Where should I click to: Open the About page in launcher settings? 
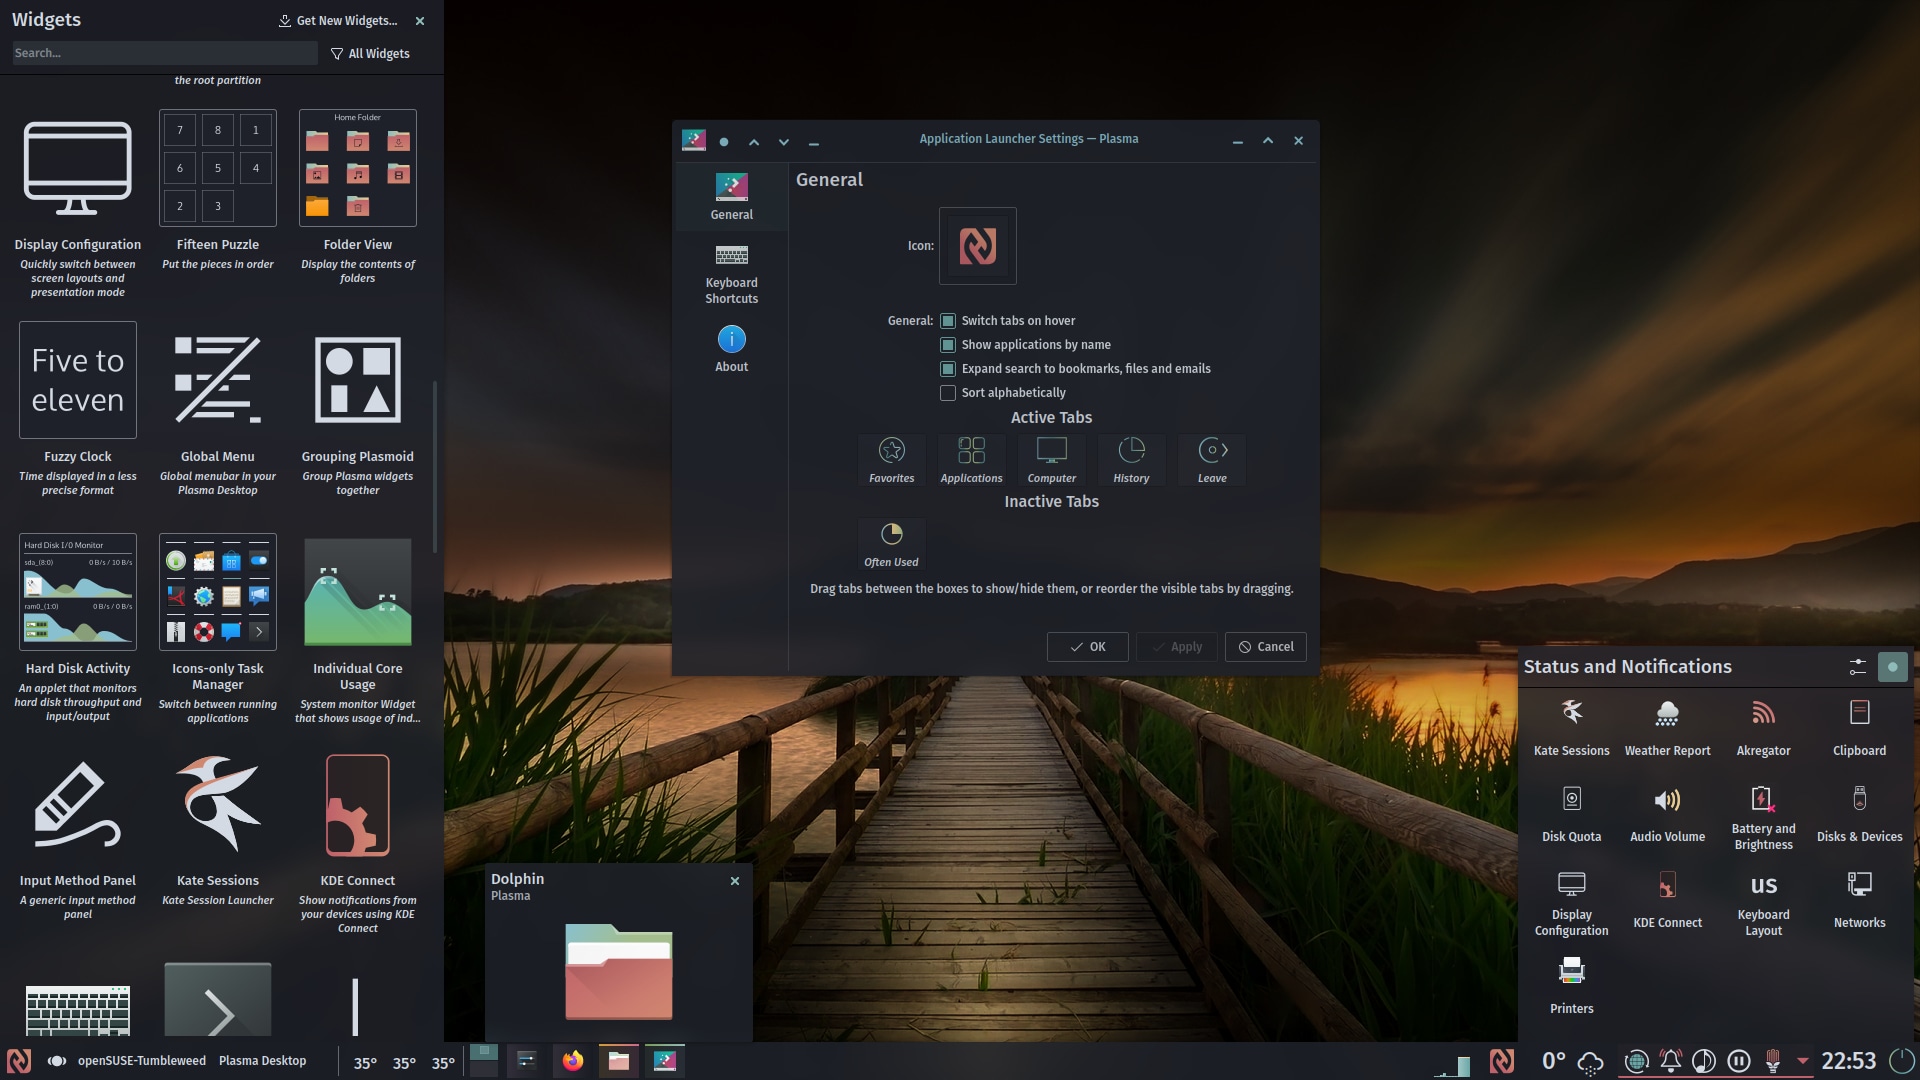pyautogui.click(x=731, y=350)
